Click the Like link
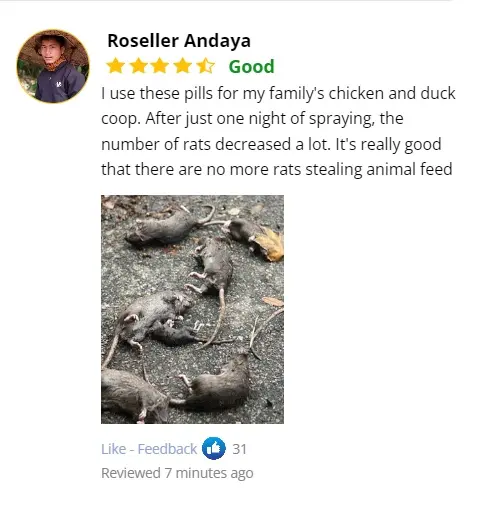480x508 pixels. point(113,449)
